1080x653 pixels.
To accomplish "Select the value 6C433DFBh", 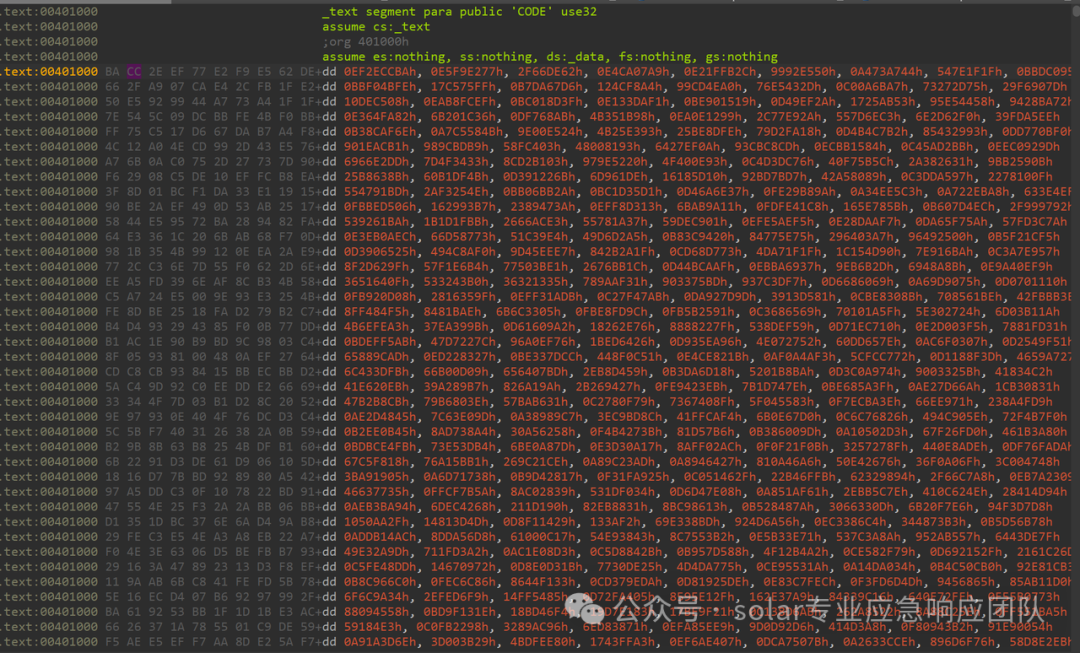I will [x=377, y=373].
